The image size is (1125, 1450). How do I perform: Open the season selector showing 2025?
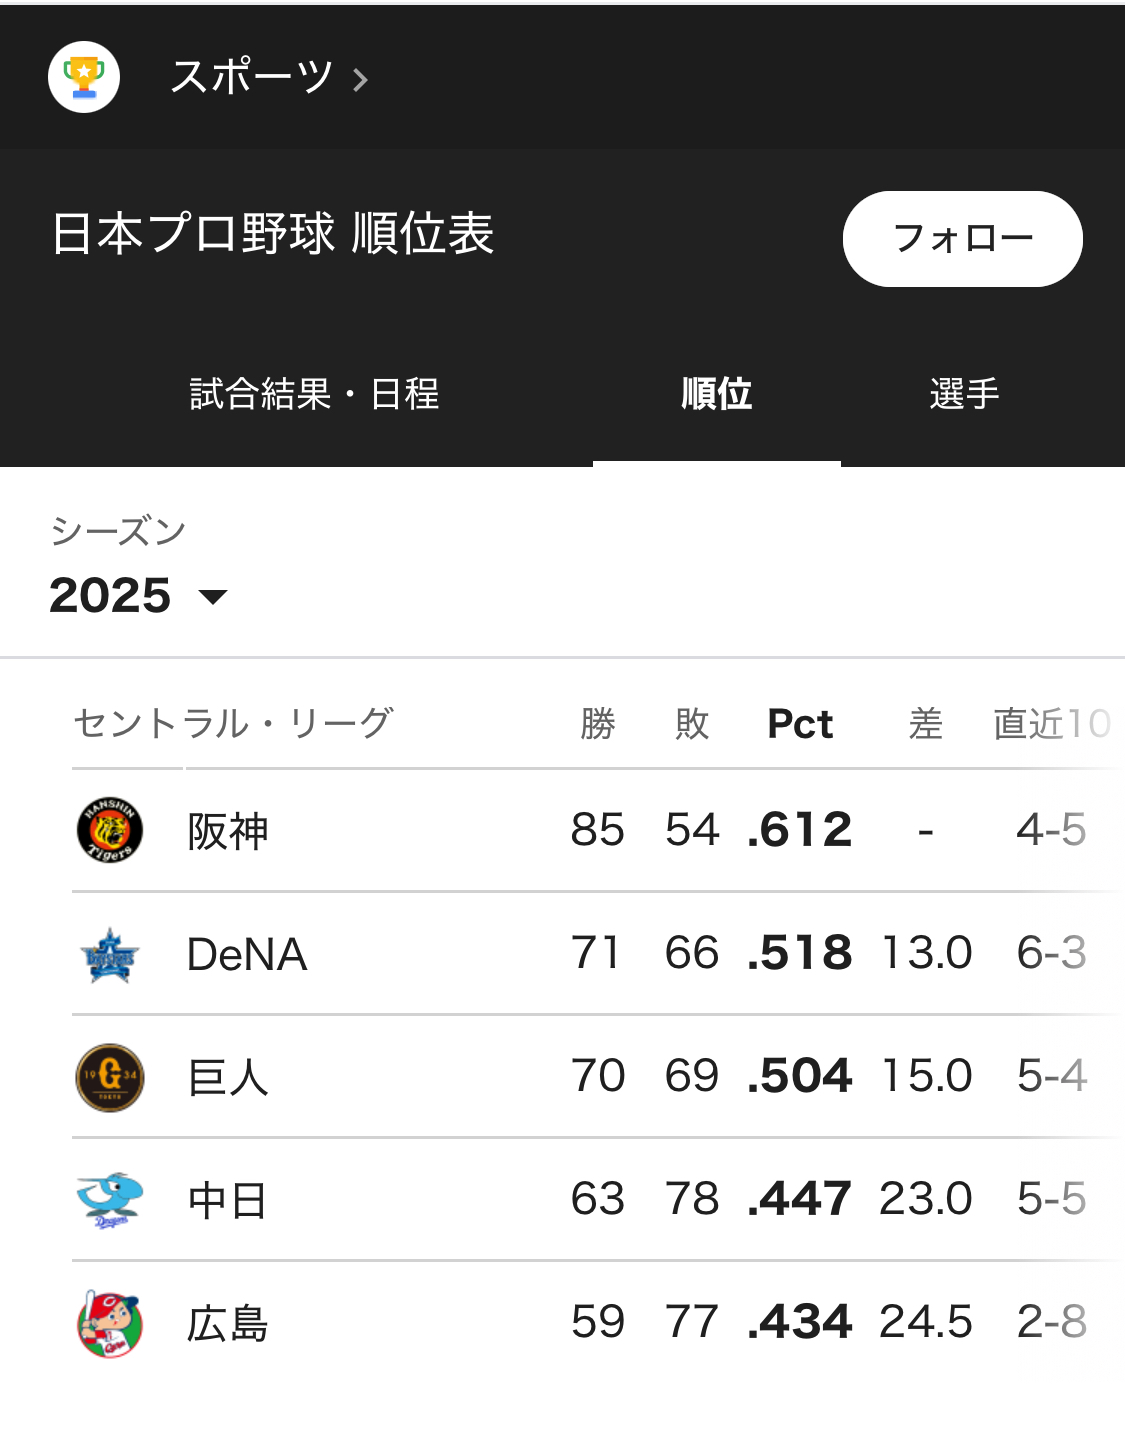pos(111,596)
